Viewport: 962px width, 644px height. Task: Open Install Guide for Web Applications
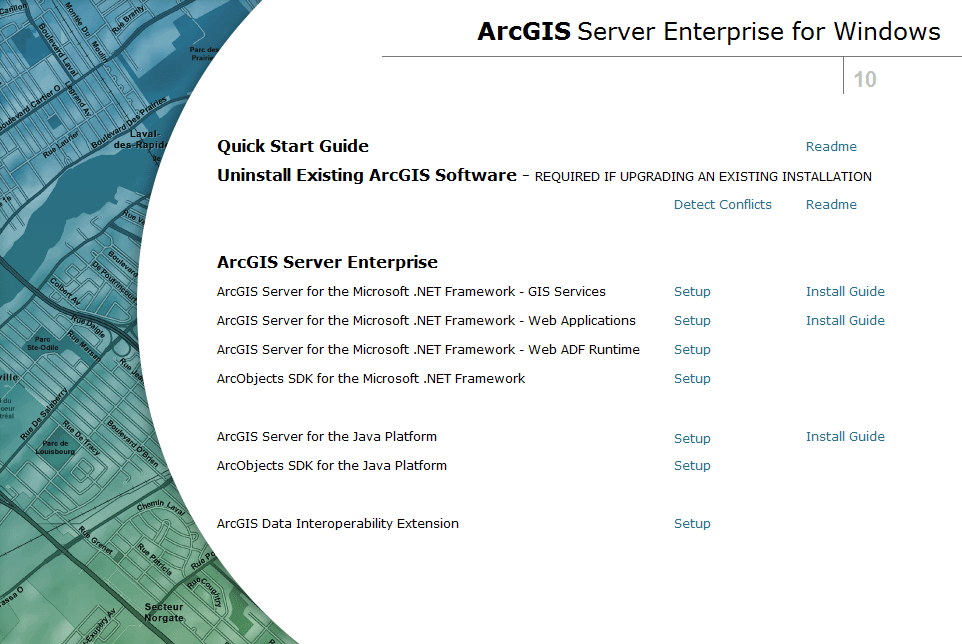click(x=845, y=321)
